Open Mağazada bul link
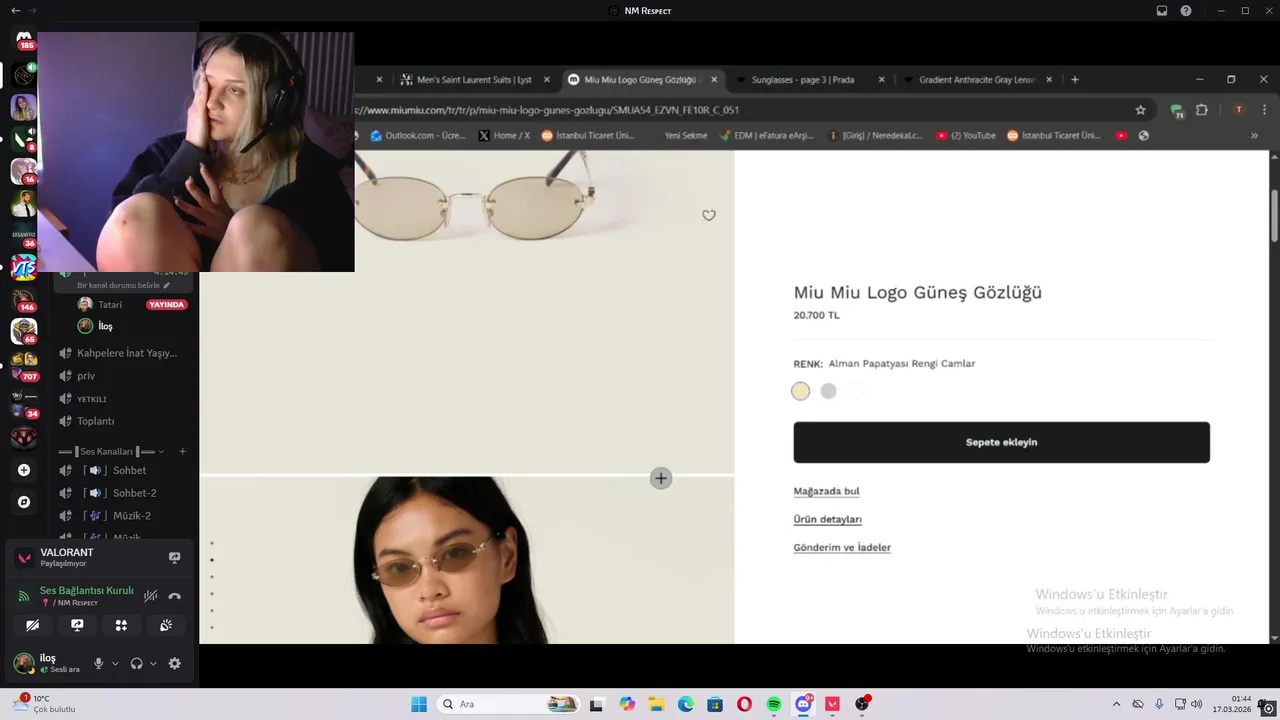Screen dimensions: 1280x720 tap(826, 491)
